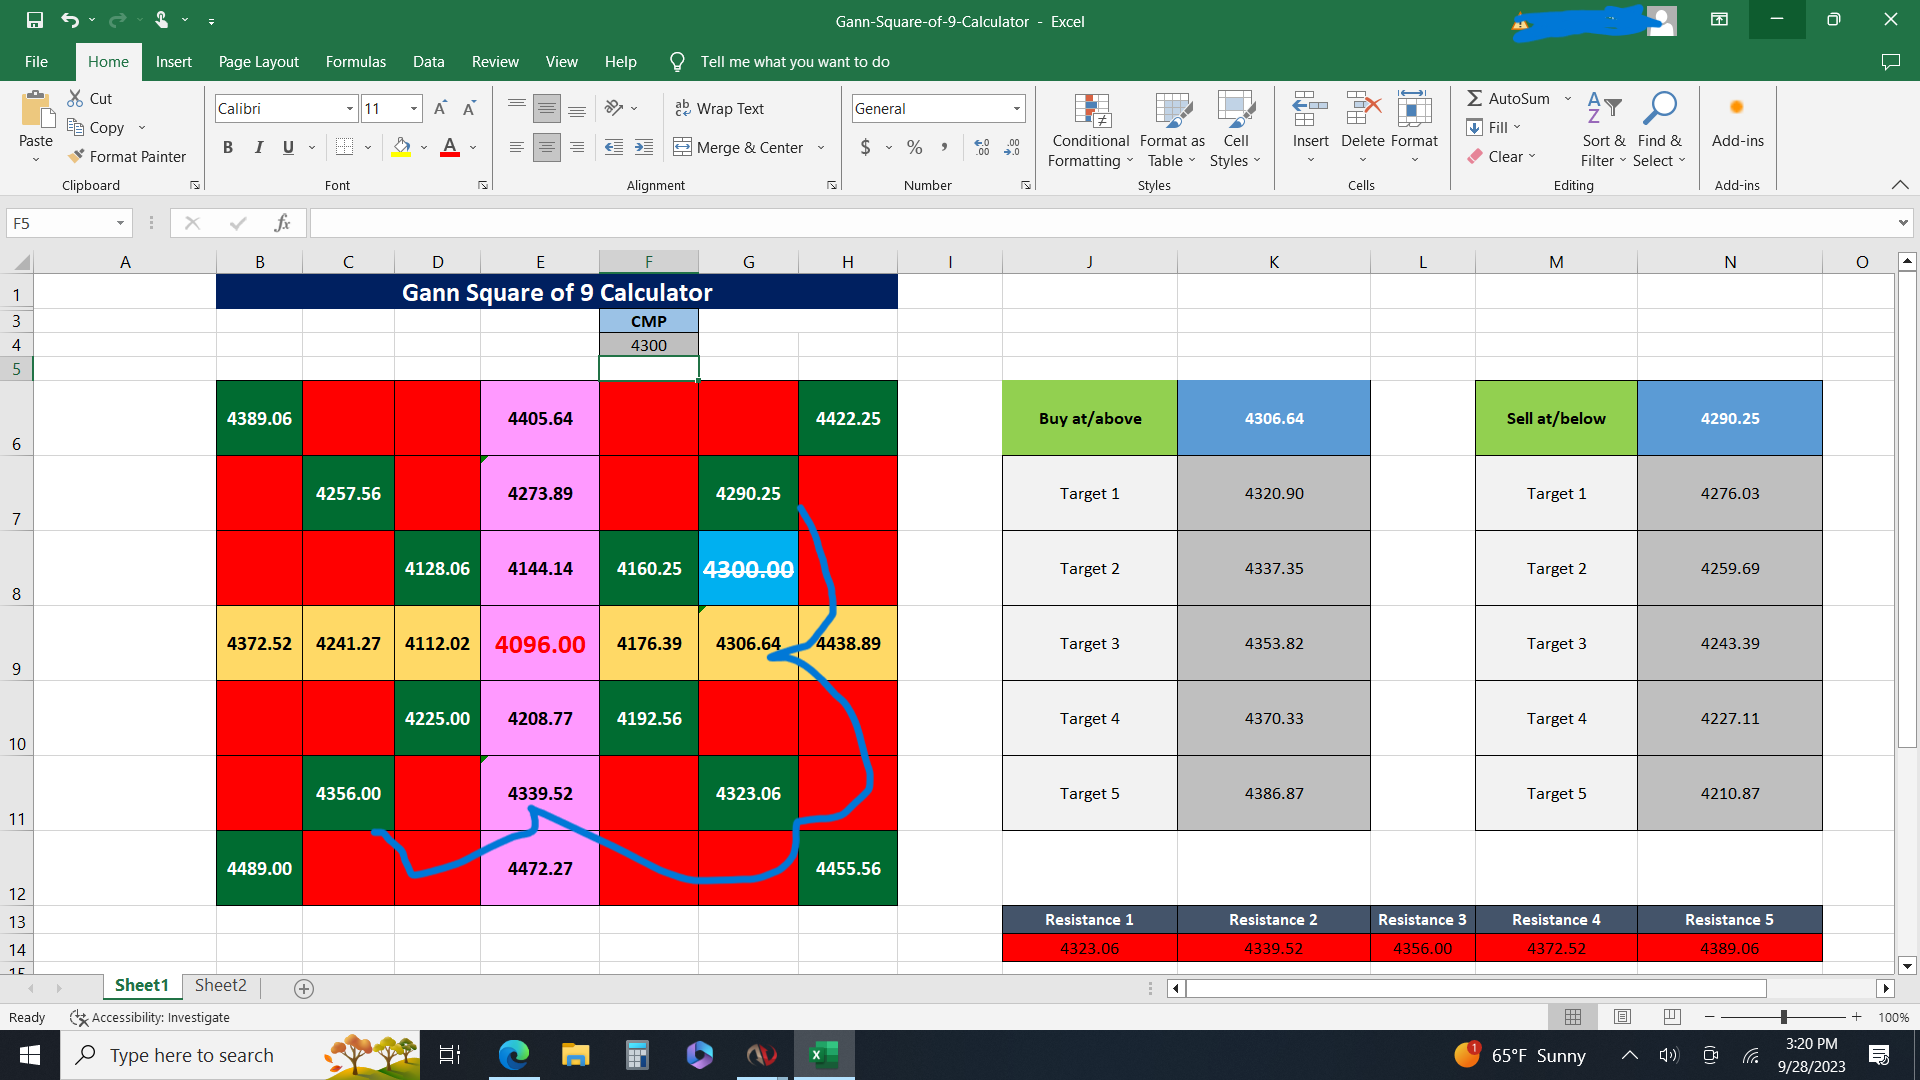Open Cell Styles gallery

[1236, 130]
